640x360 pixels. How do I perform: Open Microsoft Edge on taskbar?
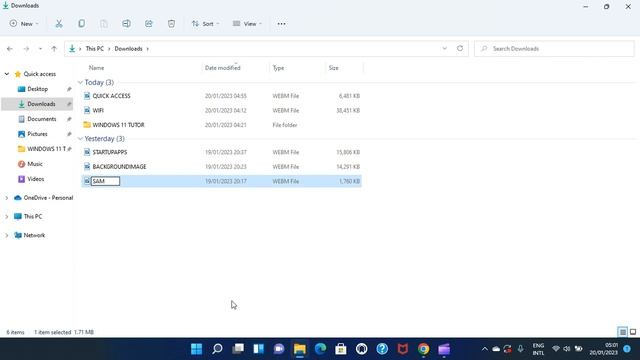pyautogui.click(x=320, y=349)
